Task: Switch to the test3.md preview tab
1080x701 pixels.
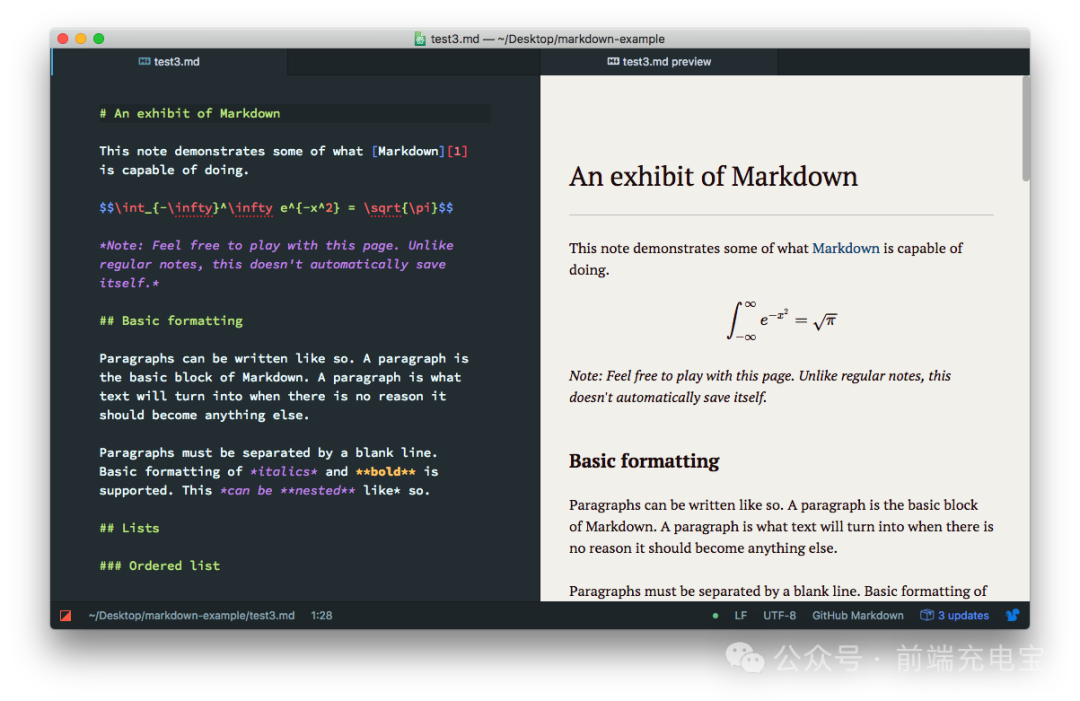Action: pyautogui.click(x=659, y=61)
